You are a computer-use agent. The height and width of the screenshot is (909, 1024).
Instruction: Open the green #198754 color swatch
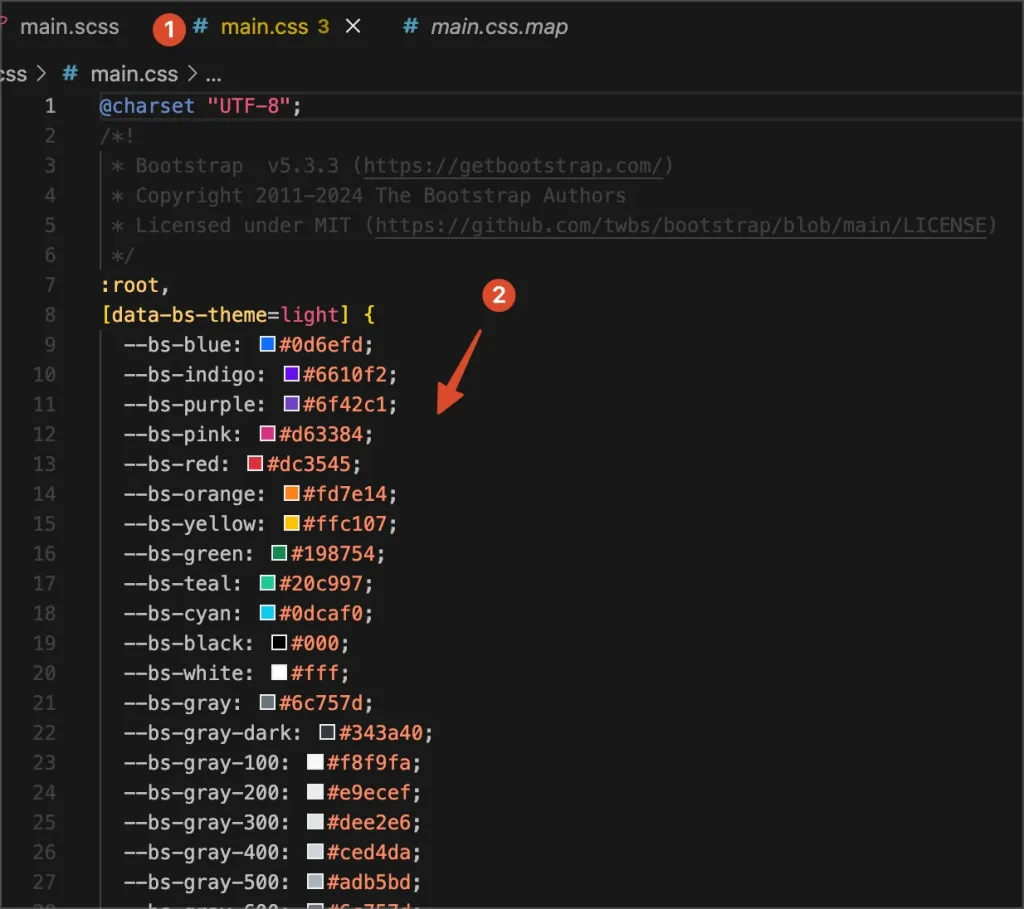[x=280, y=554]
